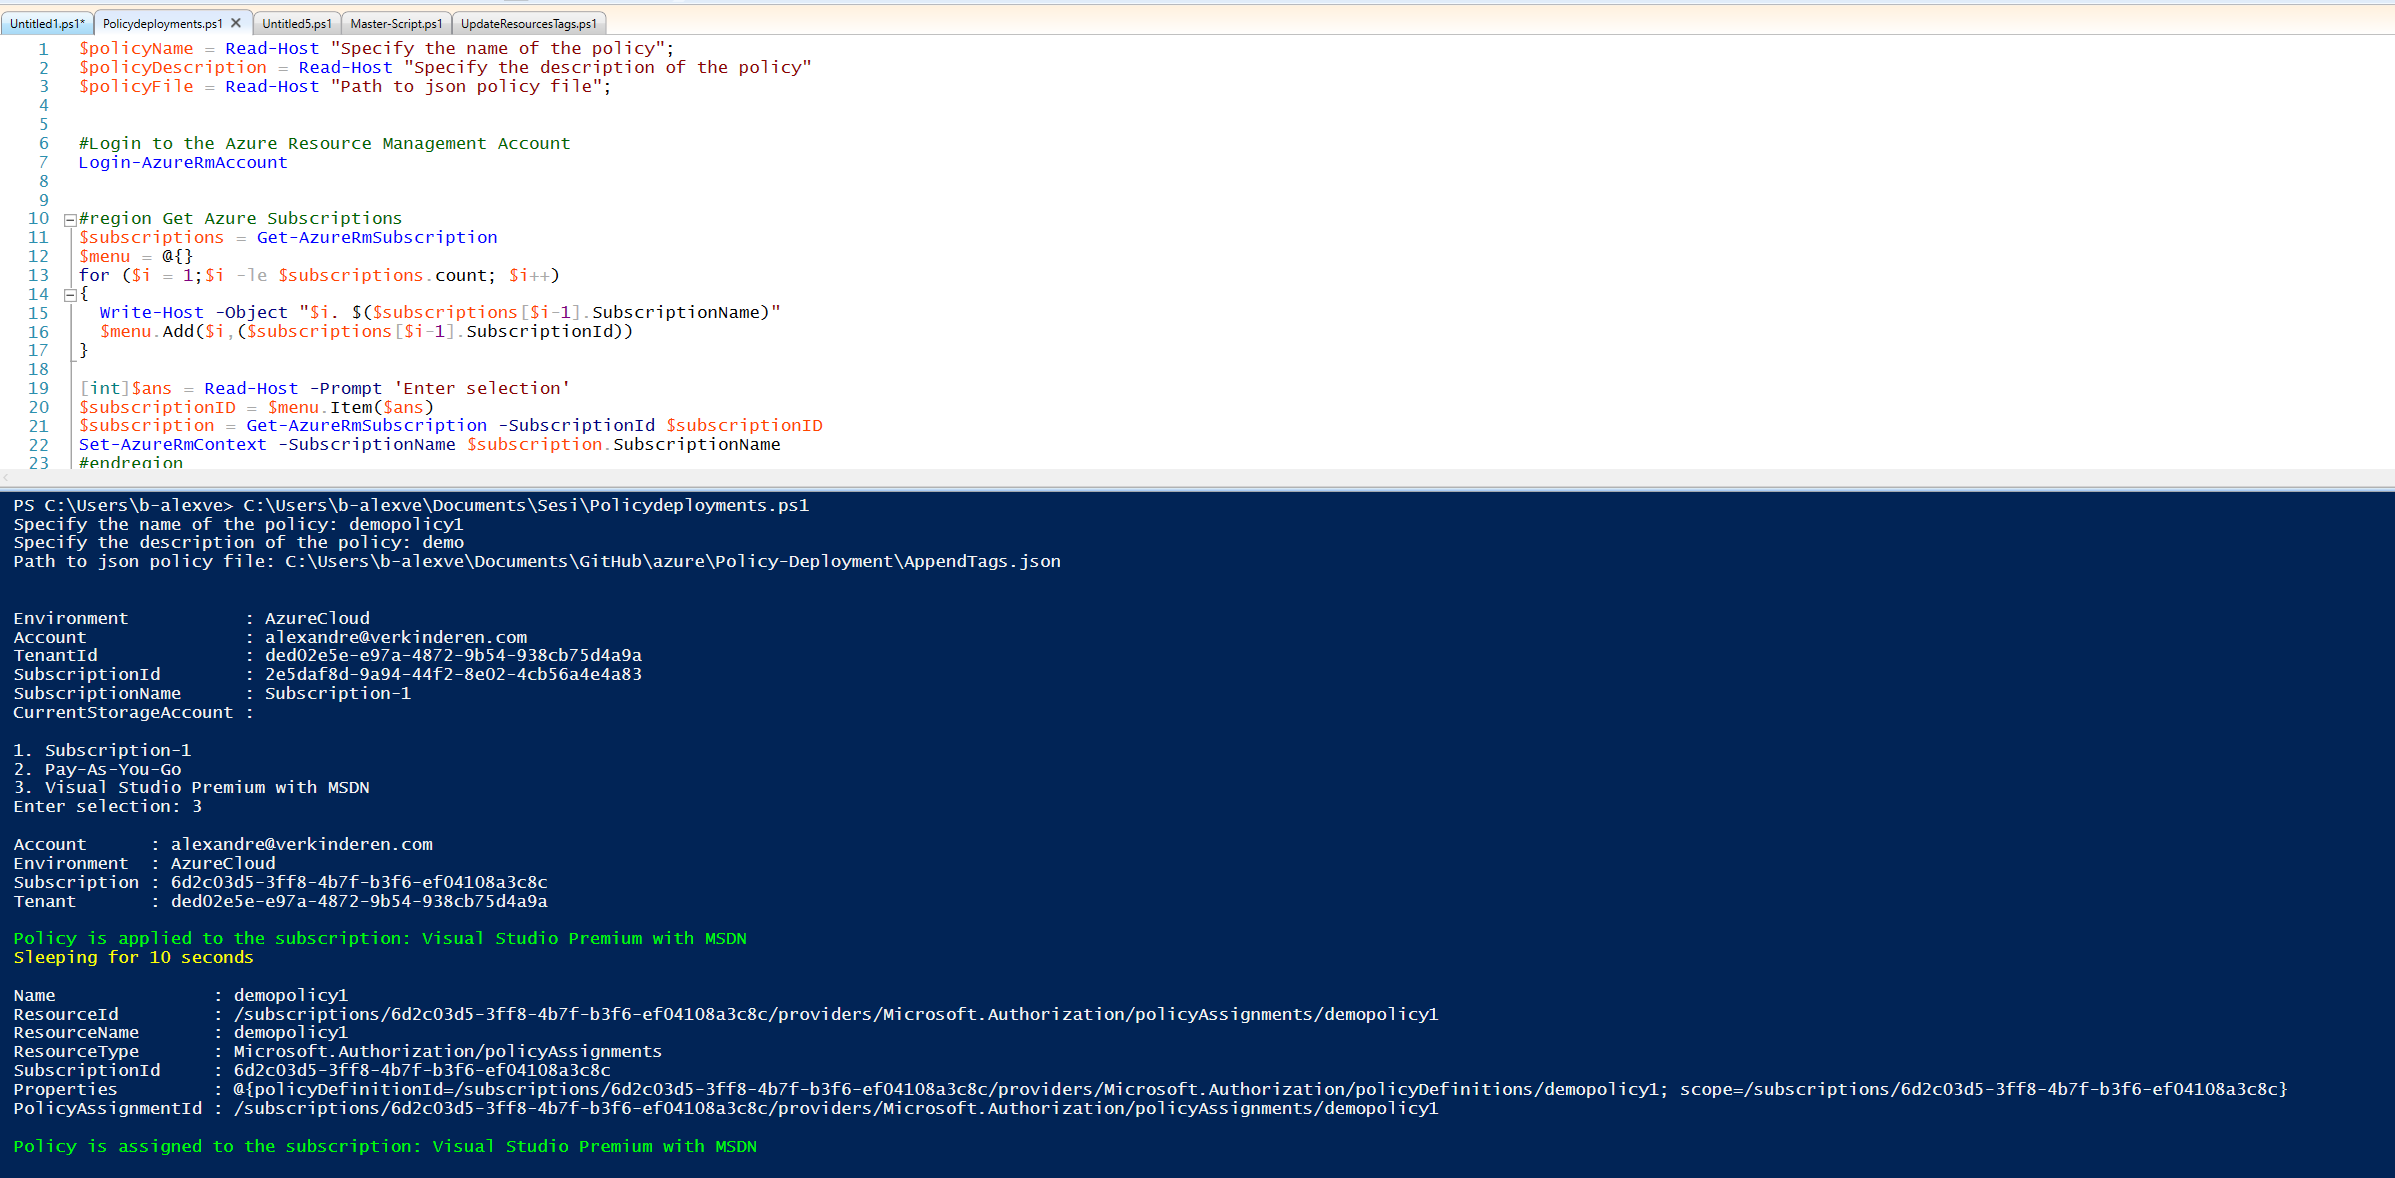Close the Policydeployments.ps1 tab
Image resolution: width=2395 pixels, height=1178 pixels.
[x=236, y=23]
